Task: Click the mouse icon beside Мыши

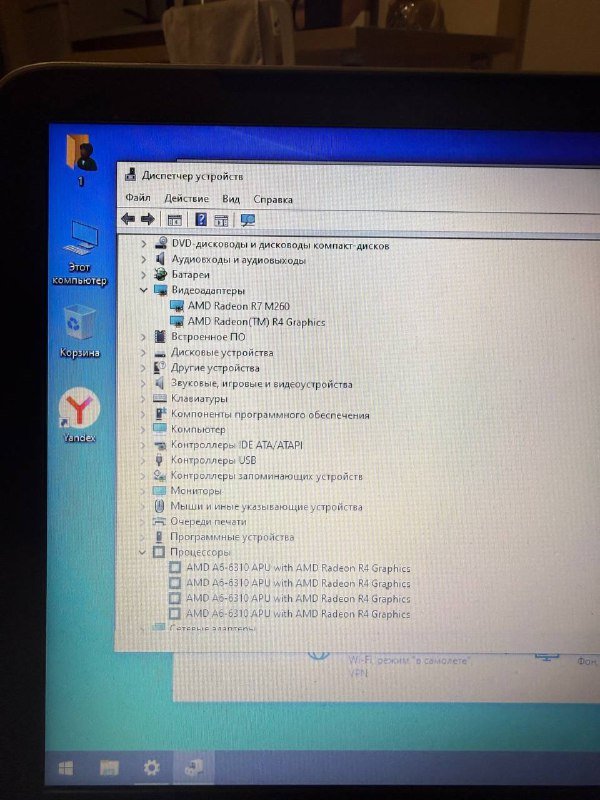Action: click(x=159, y=506)
